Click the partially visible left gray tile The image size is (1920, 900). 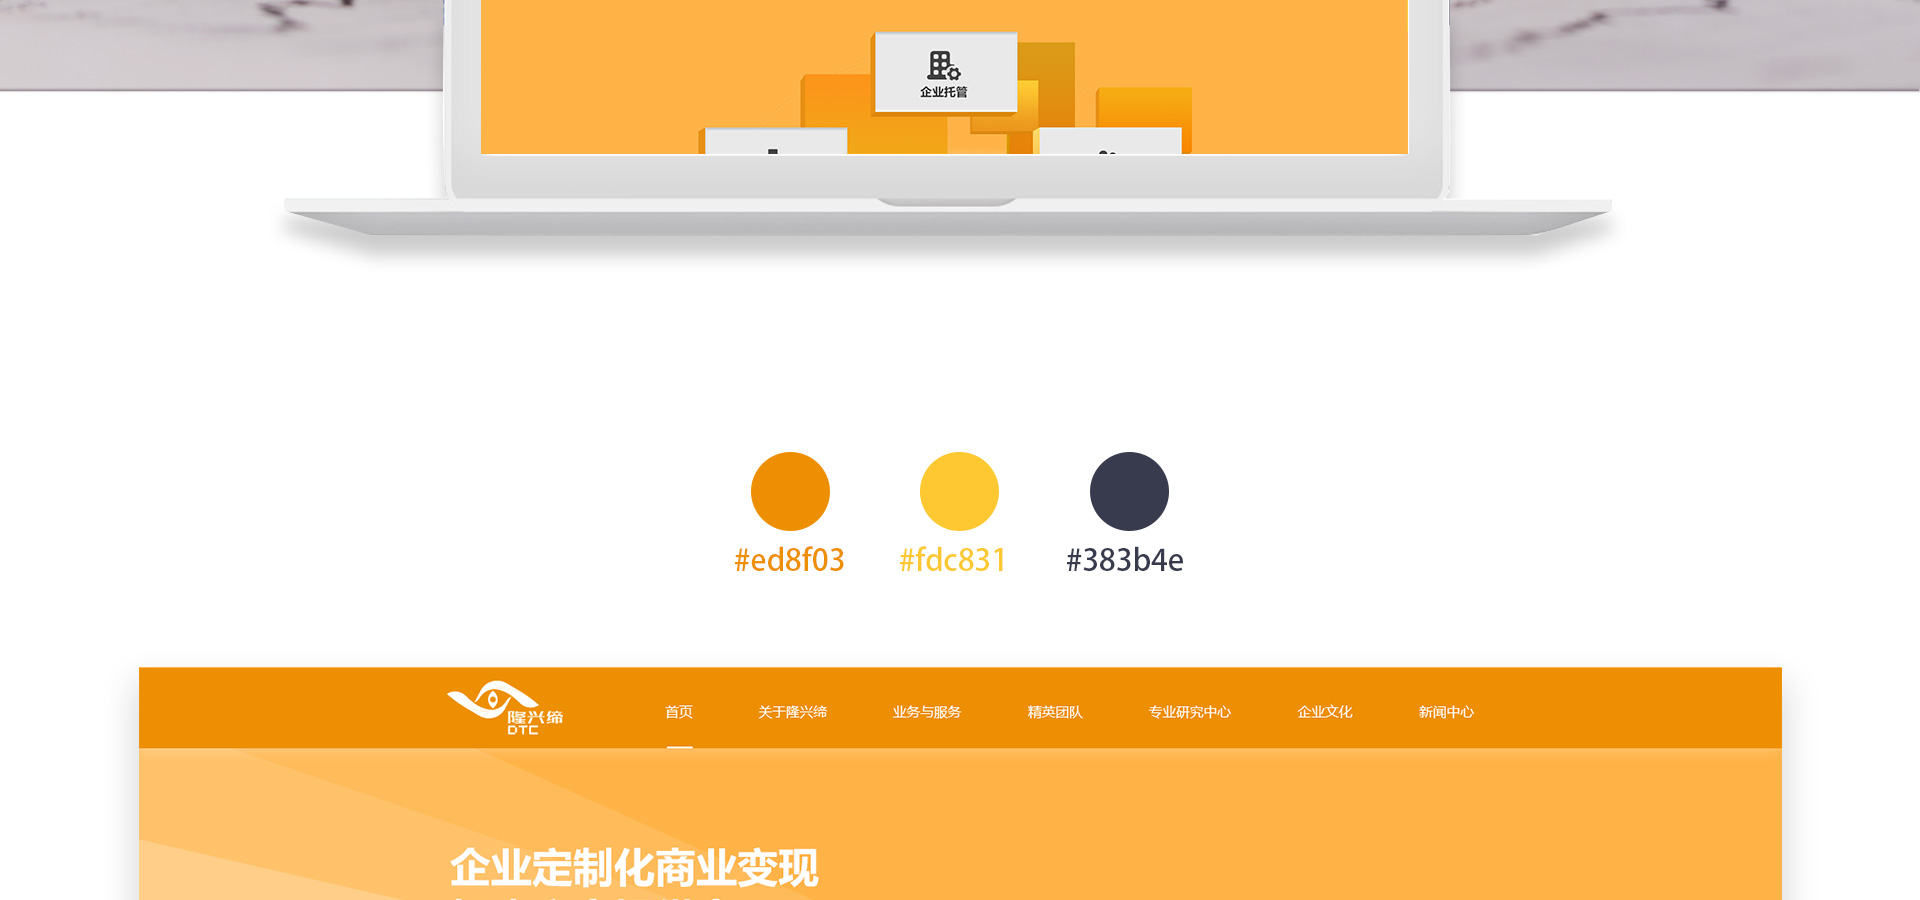[x=775, y=141]
